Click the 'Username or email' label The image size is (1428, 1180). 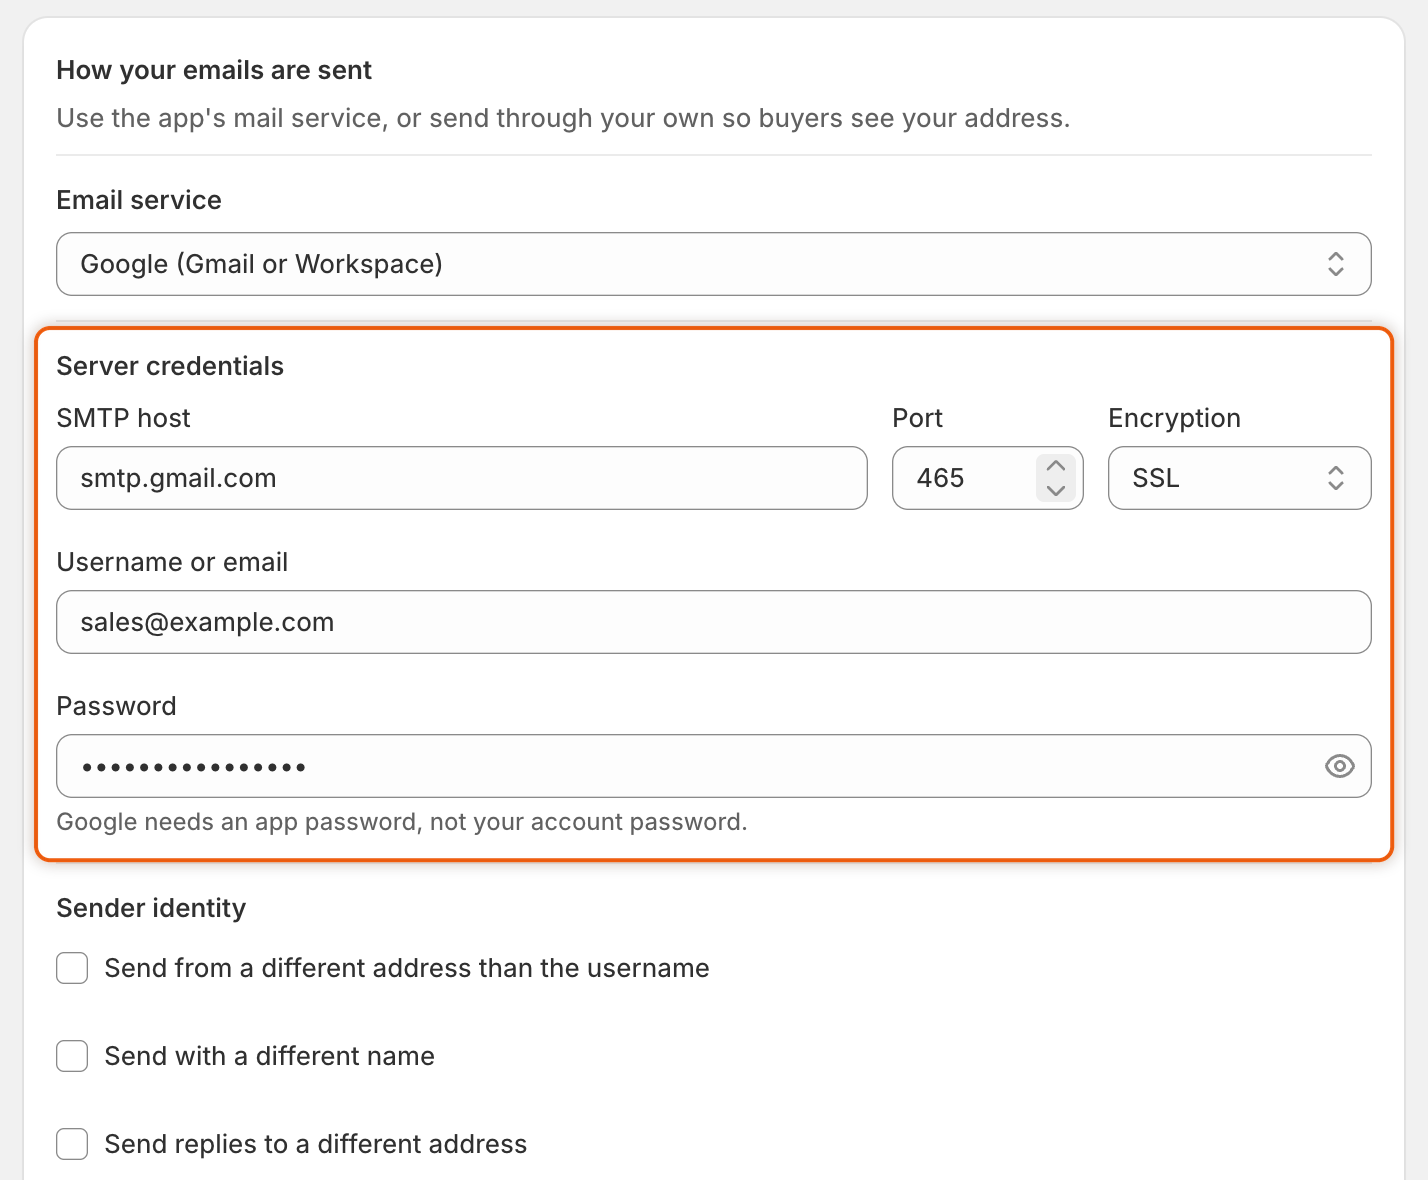[172, 562]
